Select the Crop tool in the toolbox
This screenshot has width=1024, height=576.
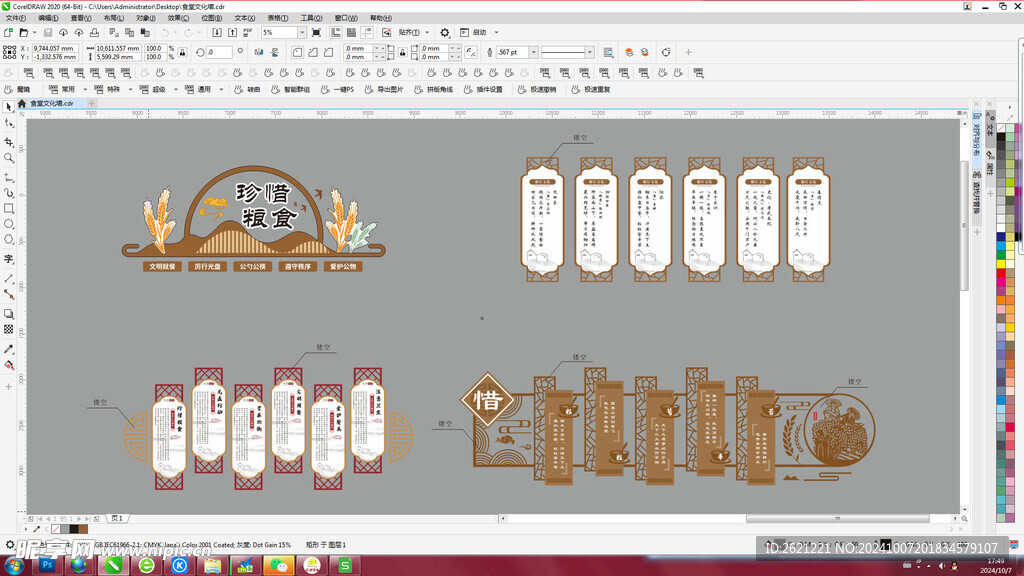(x=9, y=141)
